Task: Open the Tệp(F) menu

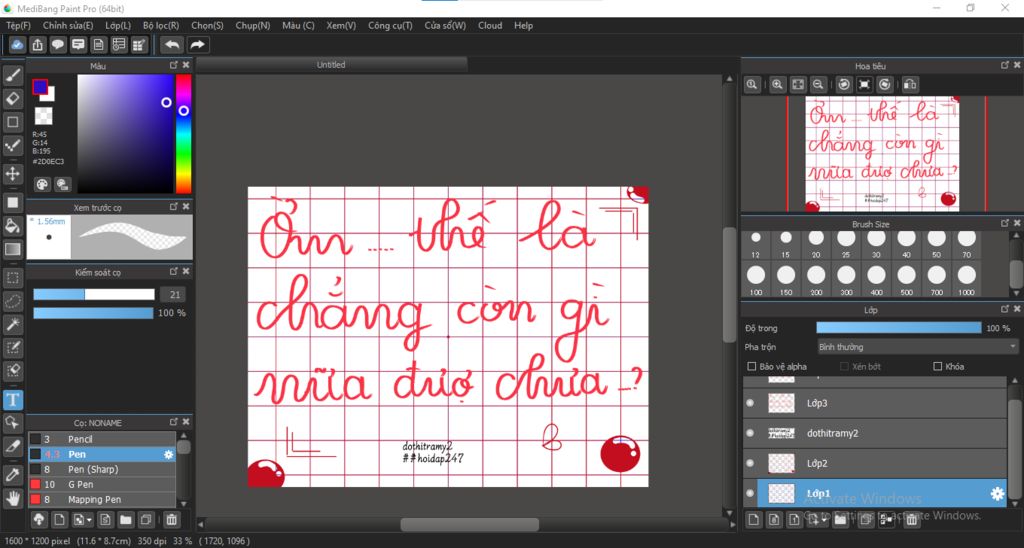Action: (x=18, y=25)
